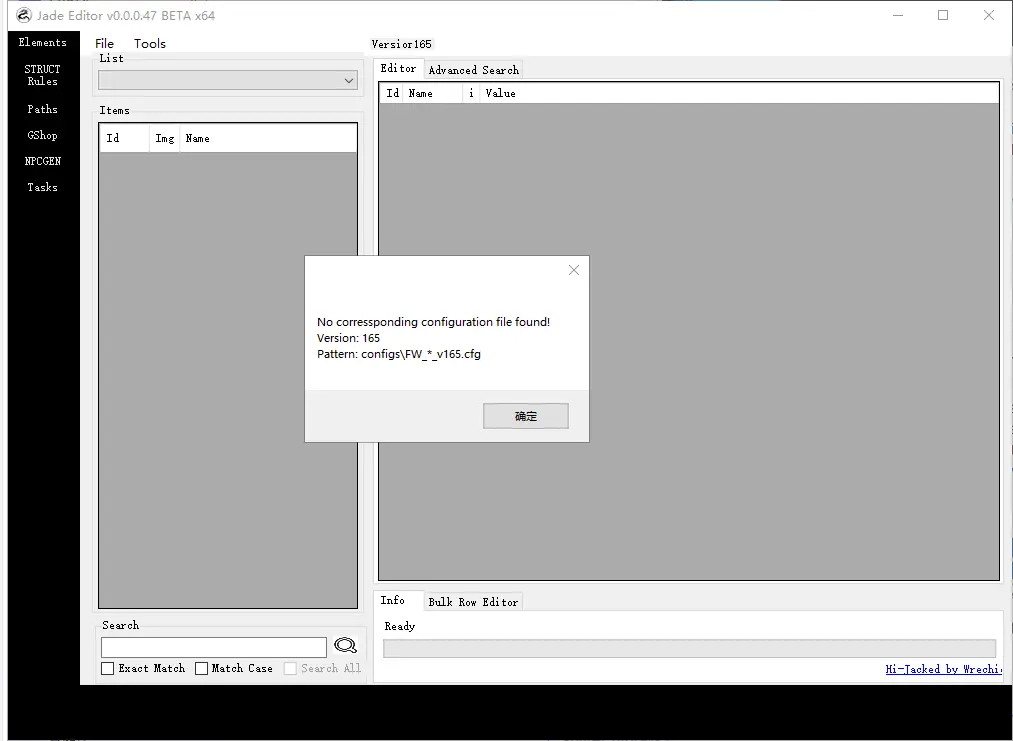Click the Ready status text
Viewport: 1013px width, 741px height.
400,626
